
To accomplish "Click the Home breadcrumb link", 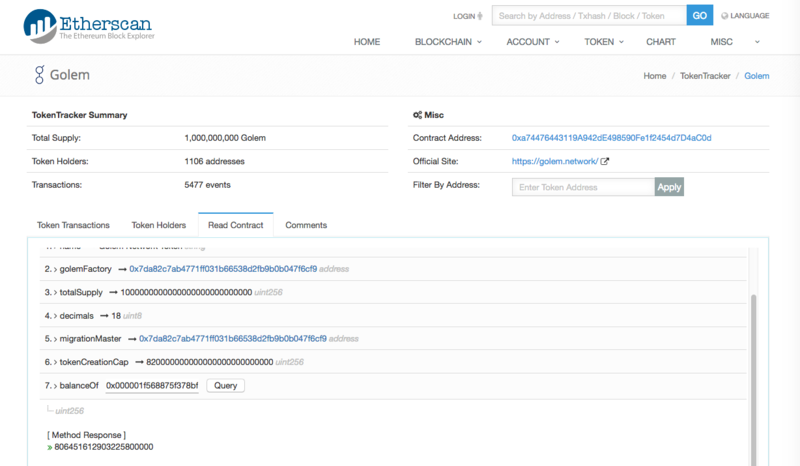I will pyautogui.click(x=655, y=76).
